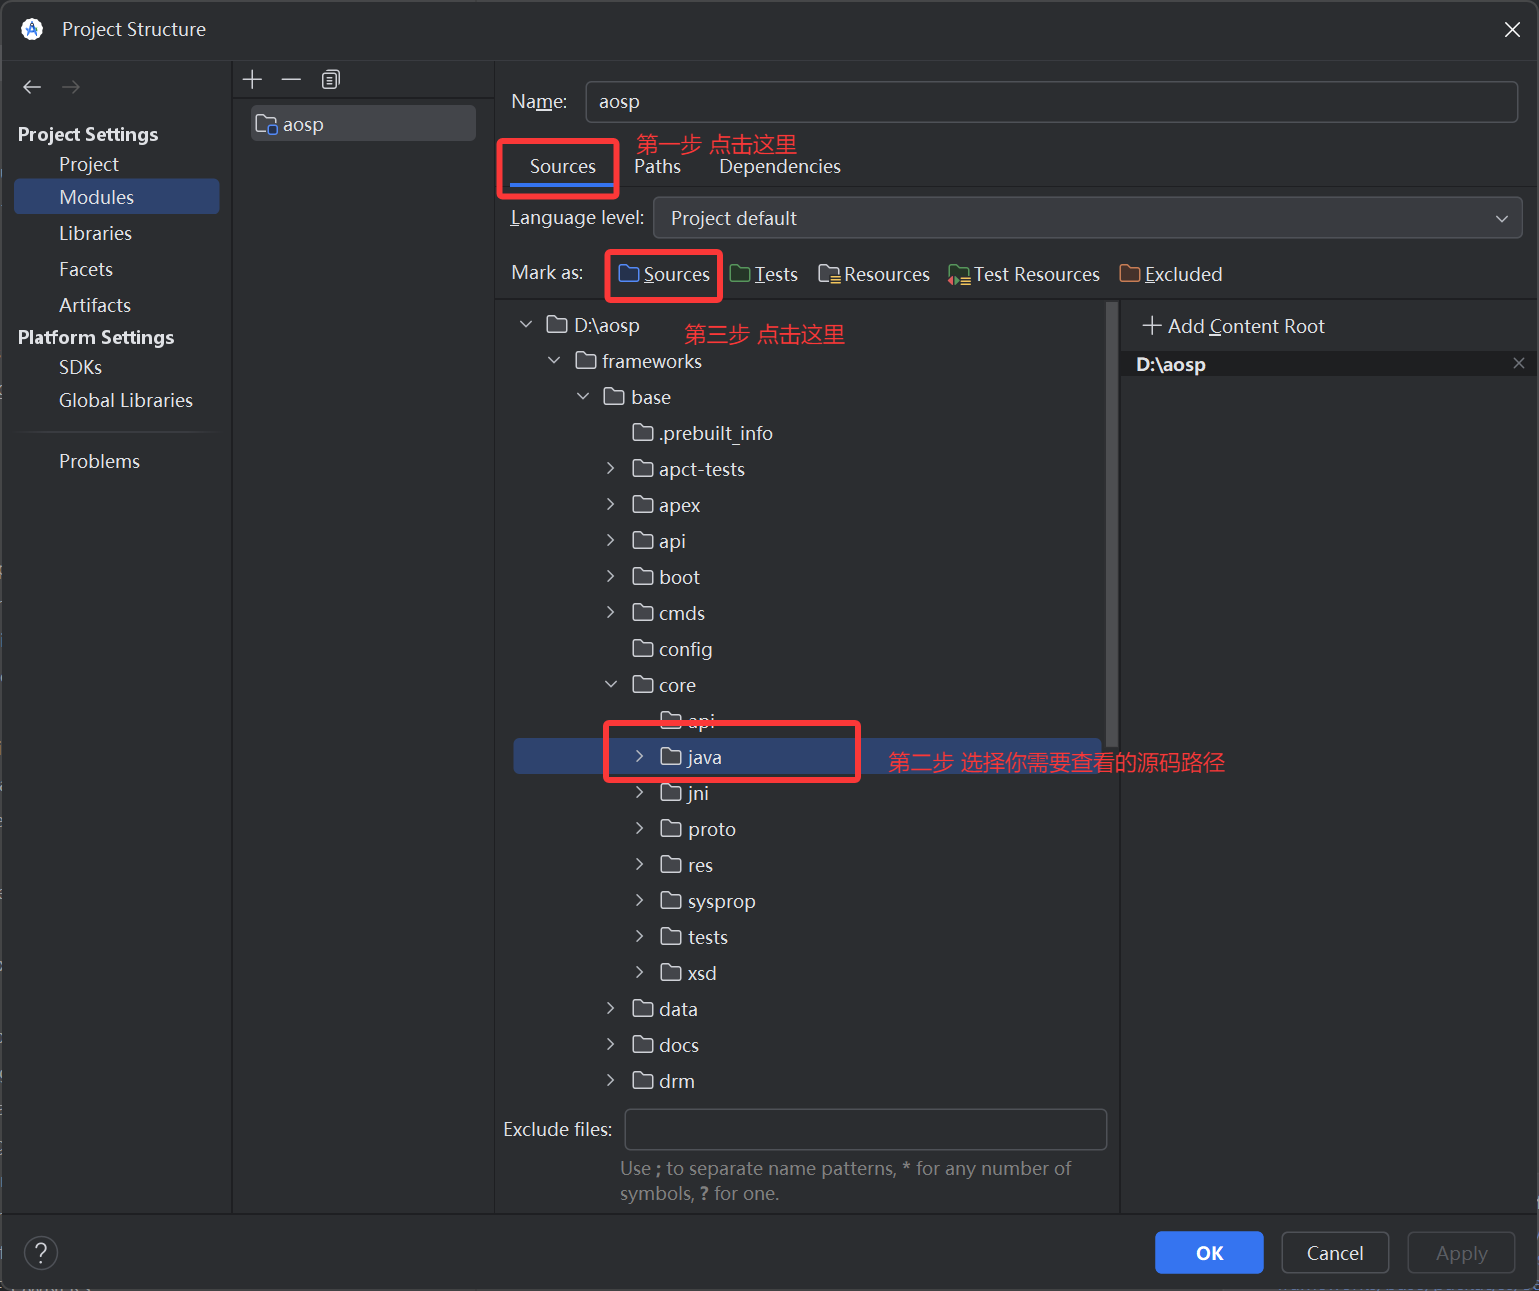Open Project settings in sidebar

(x=89, y=164)
